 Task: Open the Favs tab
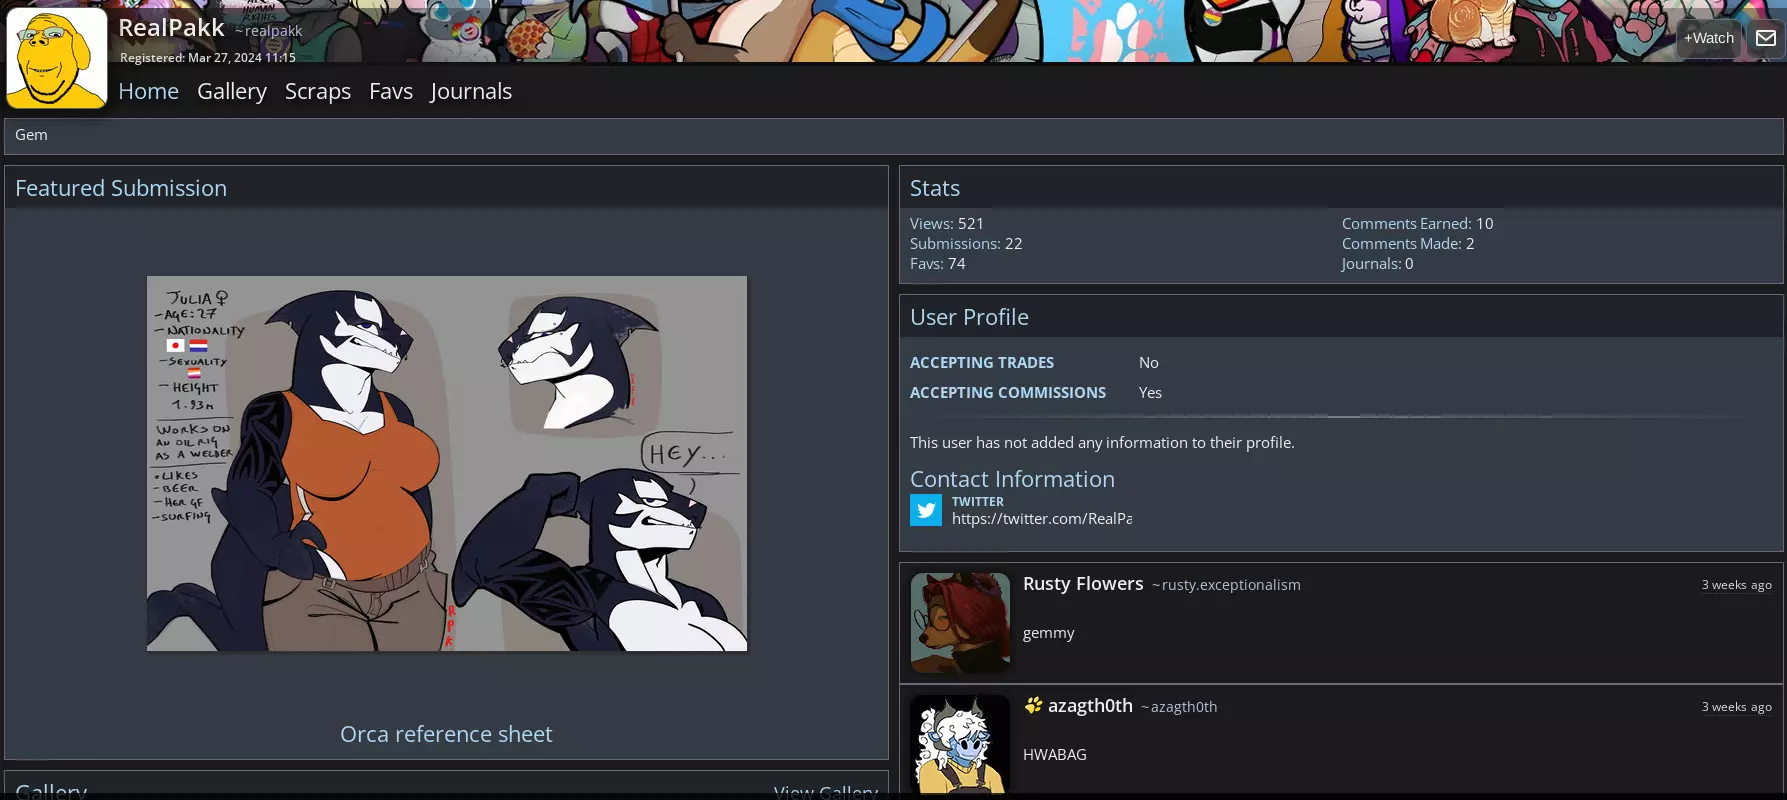point(391,91)
